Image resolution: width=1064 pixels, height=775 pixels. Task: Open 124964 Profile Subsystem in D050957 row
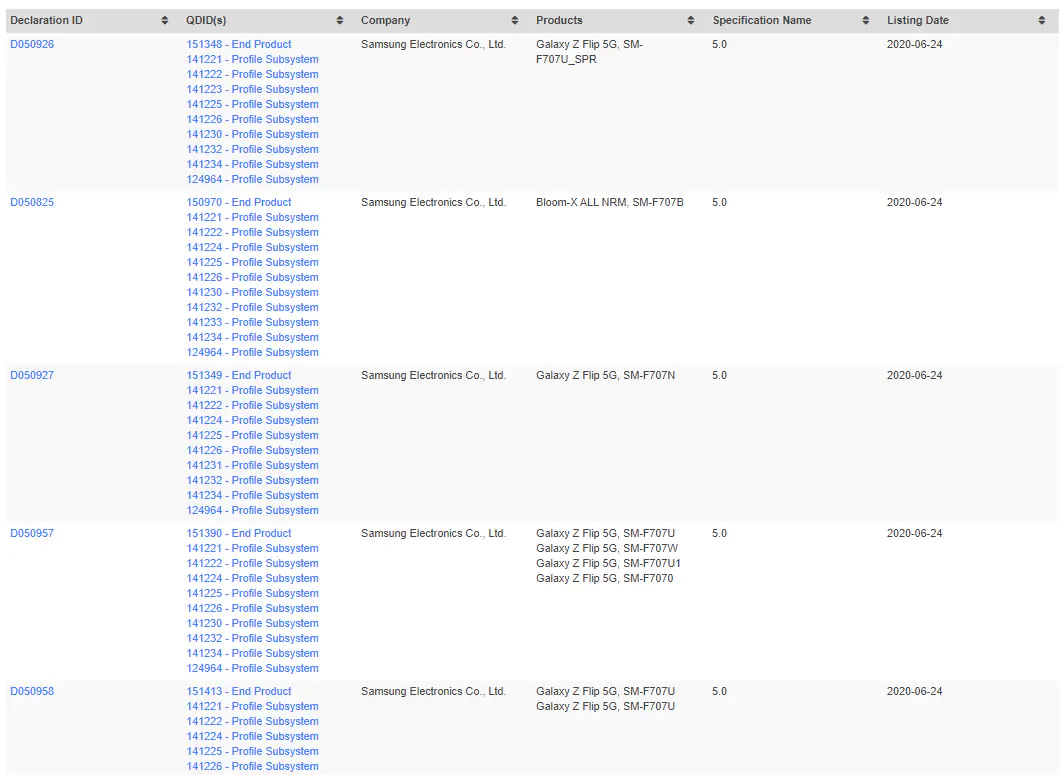tap(252, 668)
